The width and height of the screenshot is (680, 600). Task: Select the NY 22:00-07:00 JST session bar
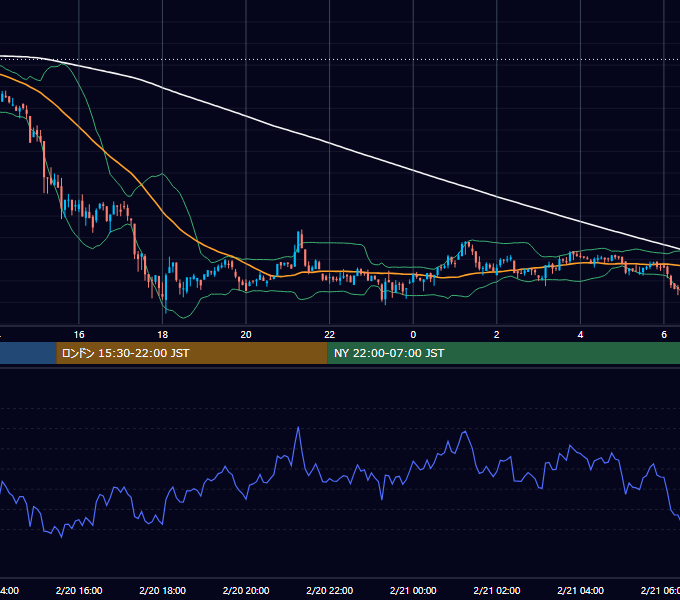click(503, 353)
